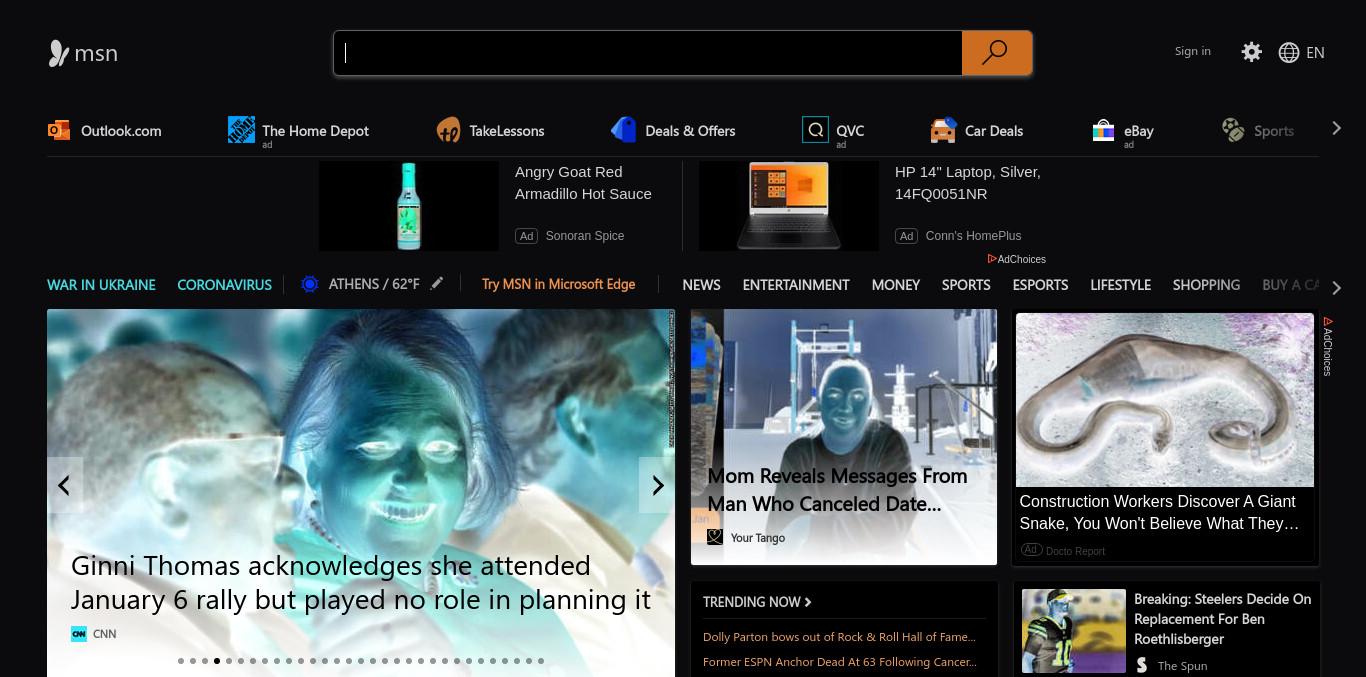Click the TakeLessons icon
Image resolution: width=1366 pixels, height=677 pixels.
[448, 130]
